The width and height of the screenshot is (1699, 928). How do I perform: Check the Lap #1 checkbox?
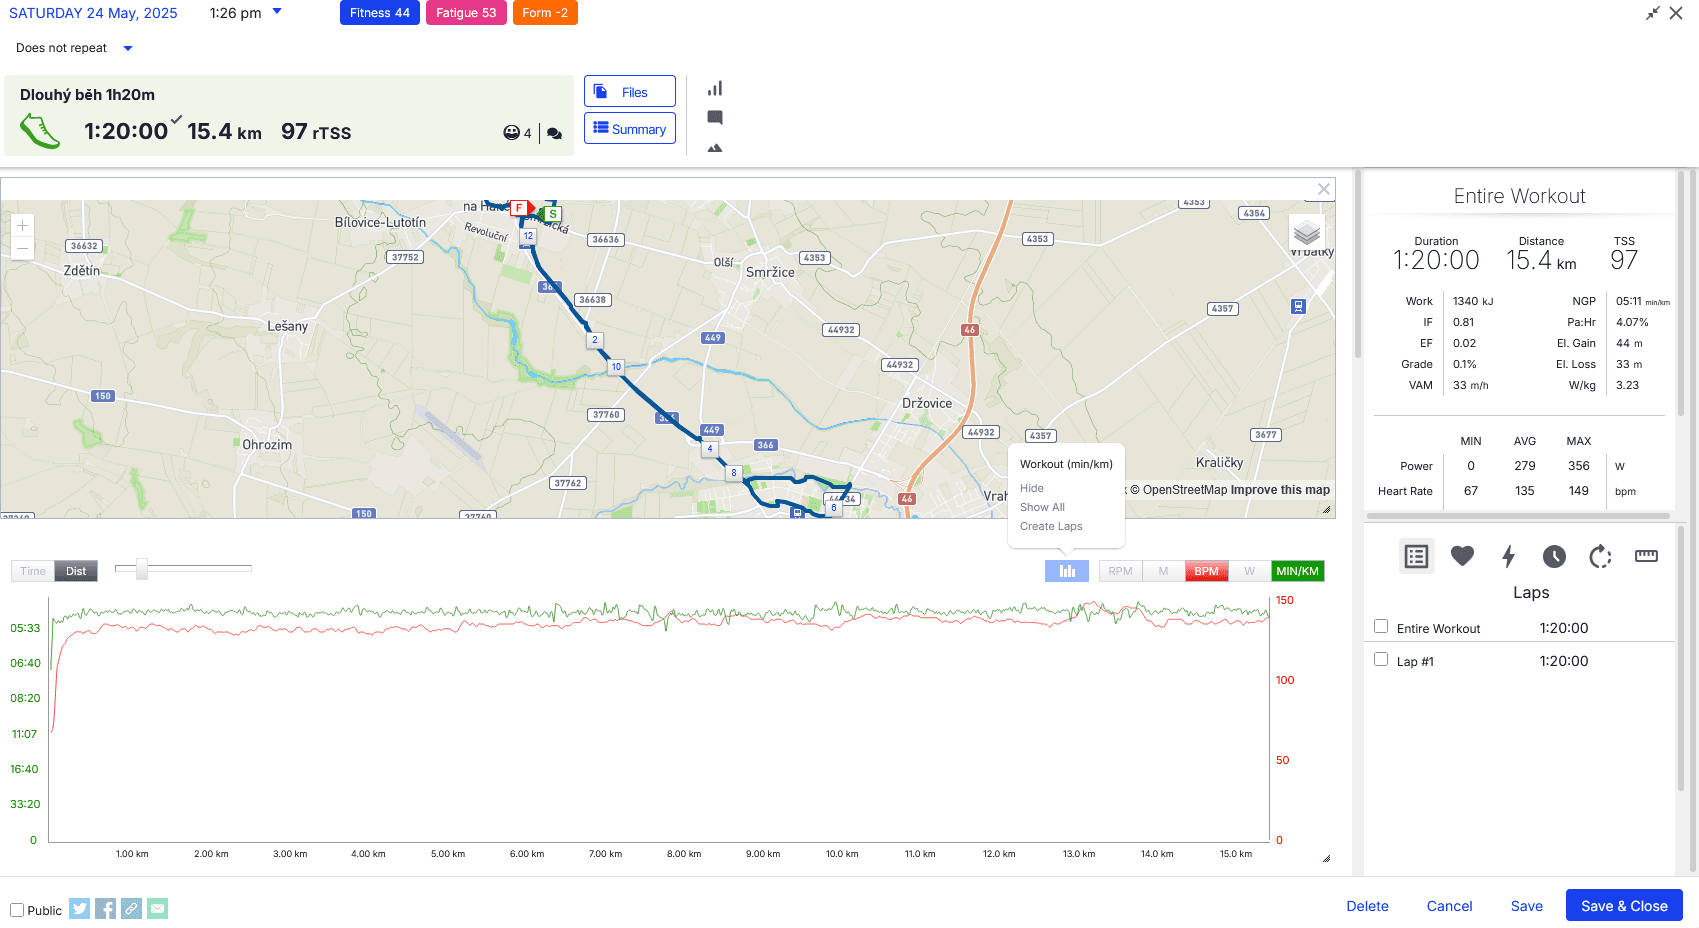1381,659
